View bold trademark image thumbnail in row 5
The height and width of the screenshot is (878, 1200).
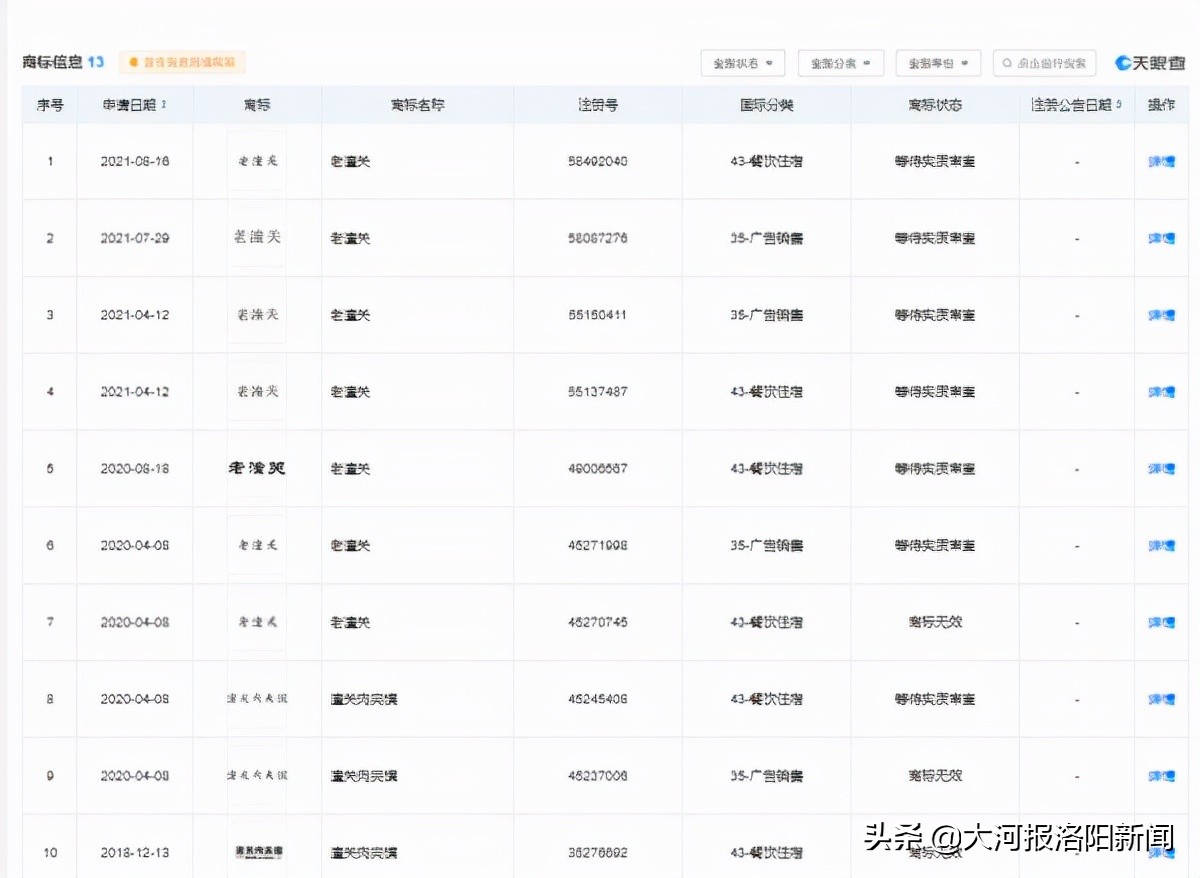[x=257, y=468]
